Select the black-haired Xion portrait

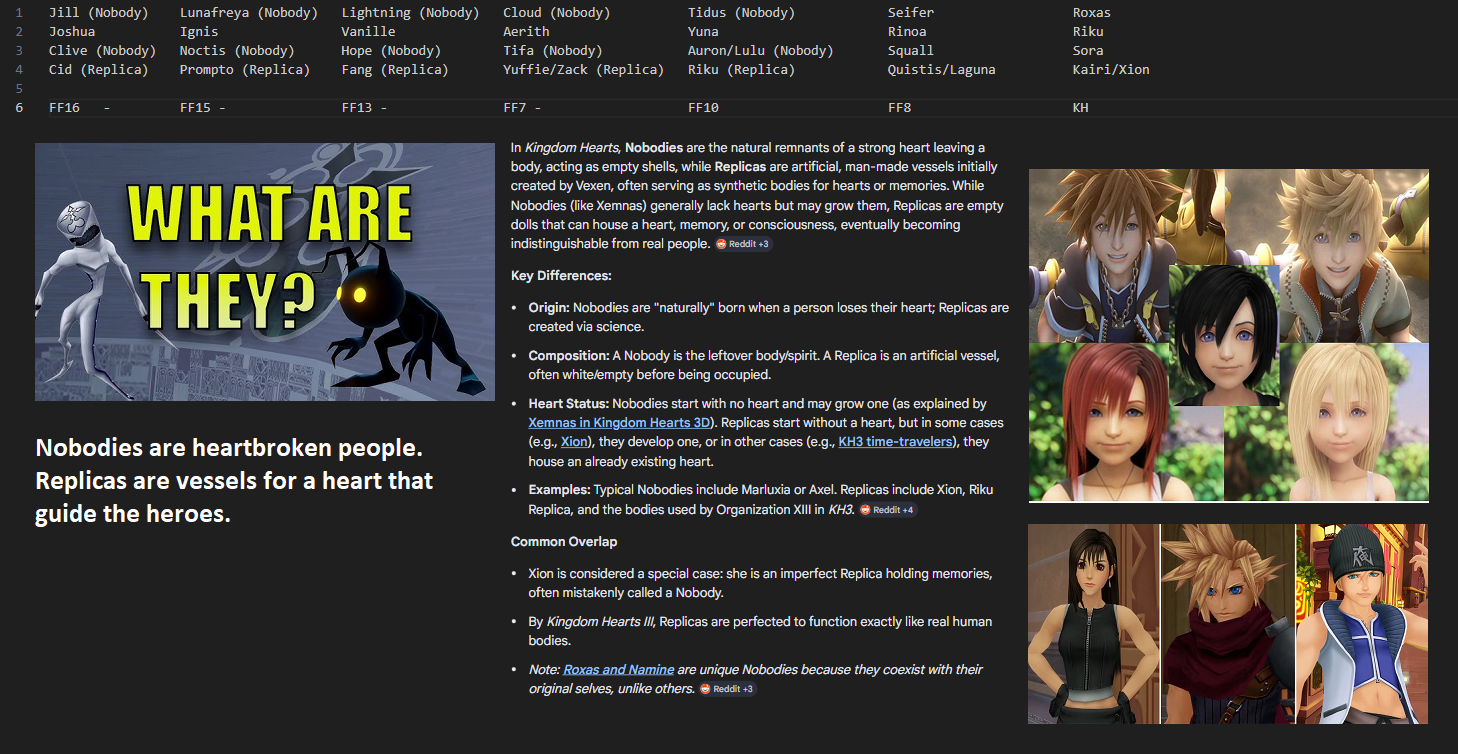point(1225,335)
